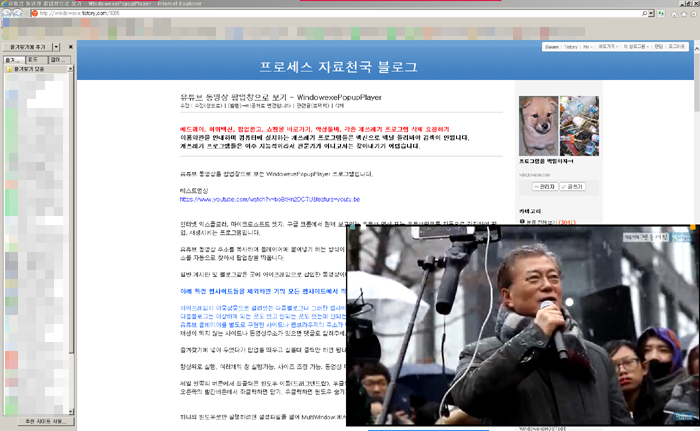This screenshot has width=700, height=431.
Task: Switch to the first '즐겨...' favorites tab
Action: (x=13, y=60)
